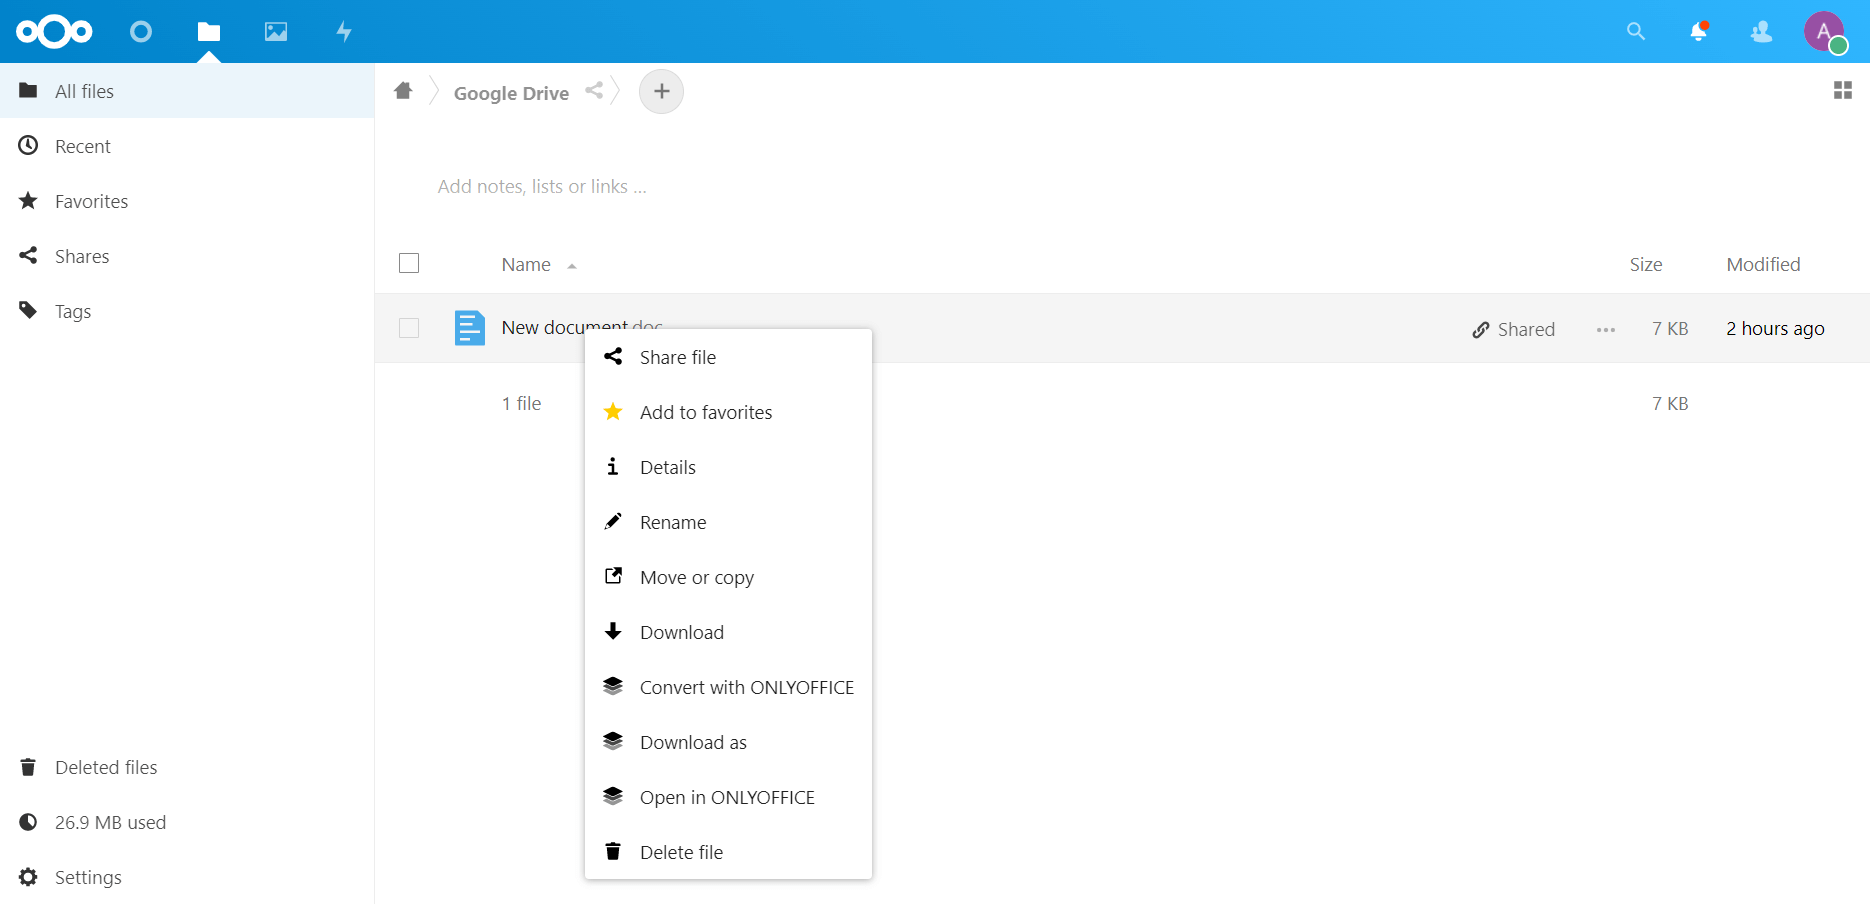Toggle the select all files checkbox

coord(409,263)
